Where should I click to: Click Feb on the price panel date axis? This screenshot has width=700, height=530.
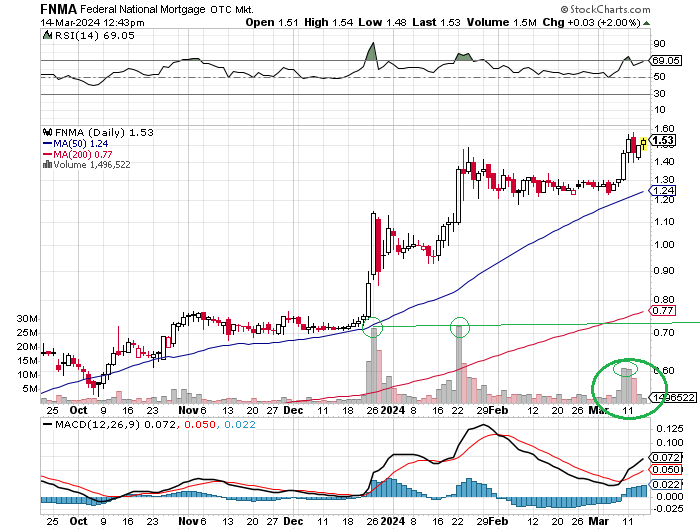(x=498, y=410)
